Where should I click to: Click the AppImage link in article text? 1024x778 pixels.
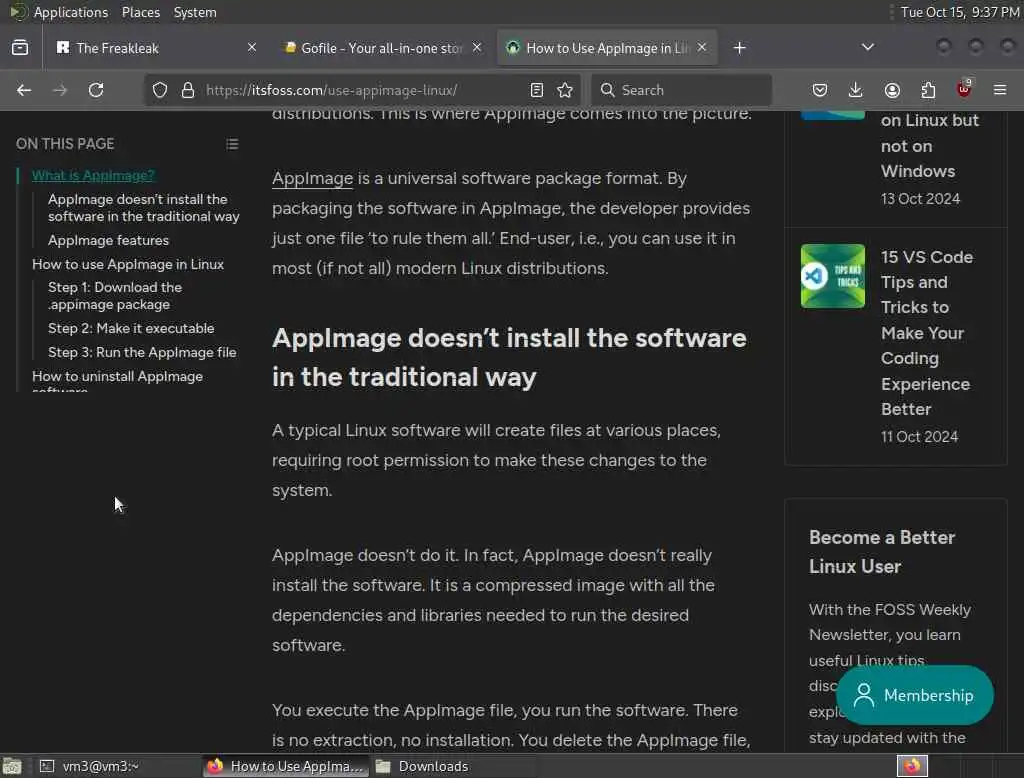tap(312, 178)
